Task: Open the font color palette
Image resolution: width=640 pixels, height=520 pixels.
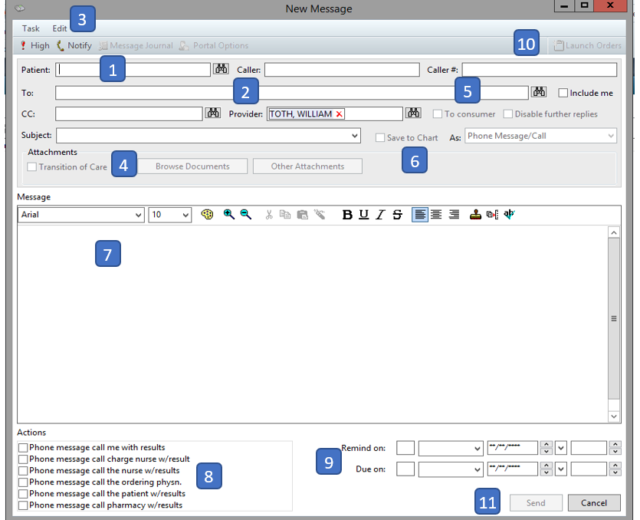Action: tap(208, 215)
